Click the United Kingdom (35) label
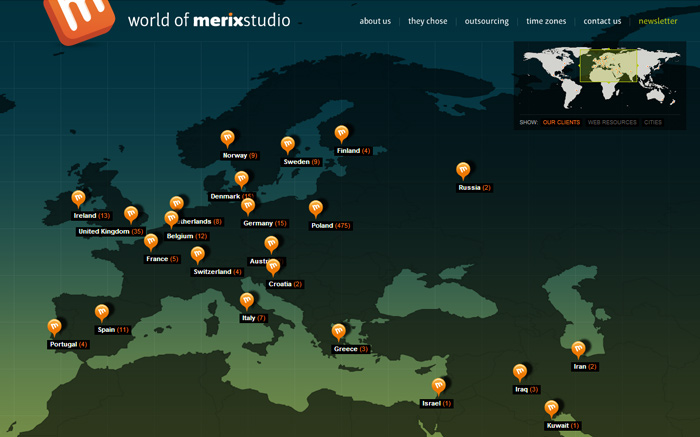The width and height of the screenshot is (700, 437). (x=111, y=232)
